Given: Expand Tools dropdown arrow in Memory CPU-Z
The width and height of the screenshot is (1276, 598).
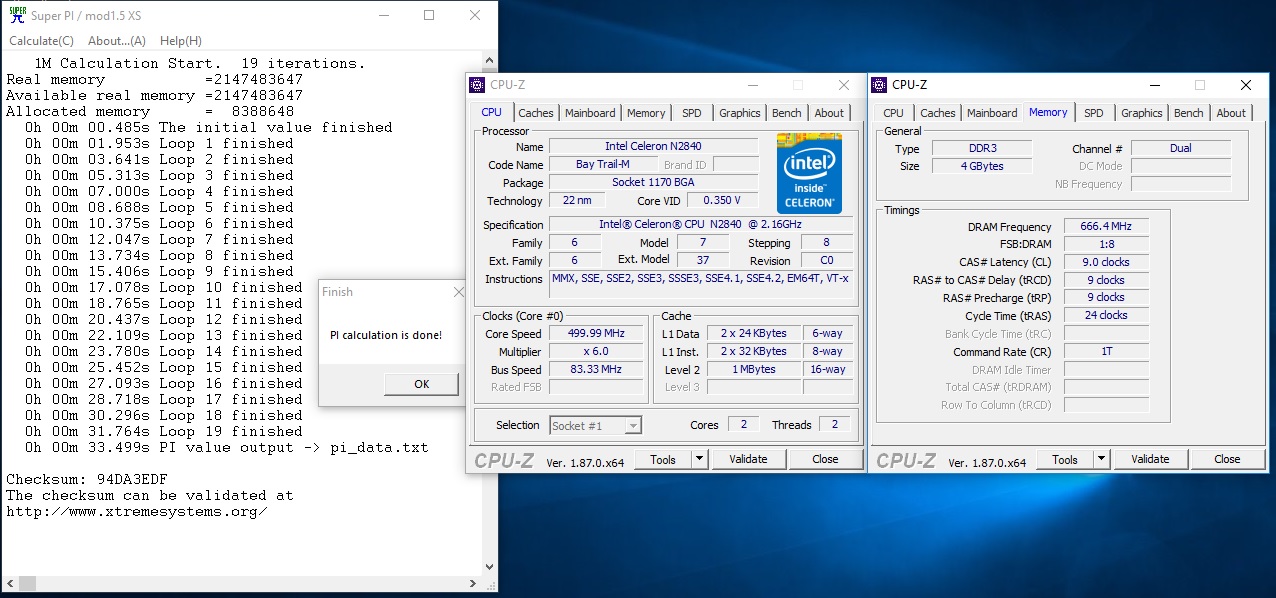Looking at the screenshot, I should (x=1102, y=459).
